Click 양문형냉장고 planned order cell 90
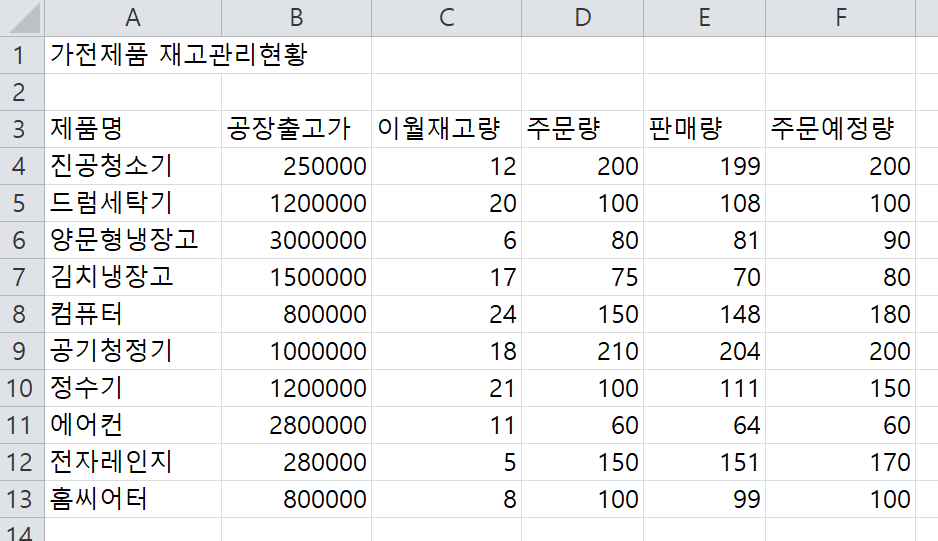 [840, 240]
